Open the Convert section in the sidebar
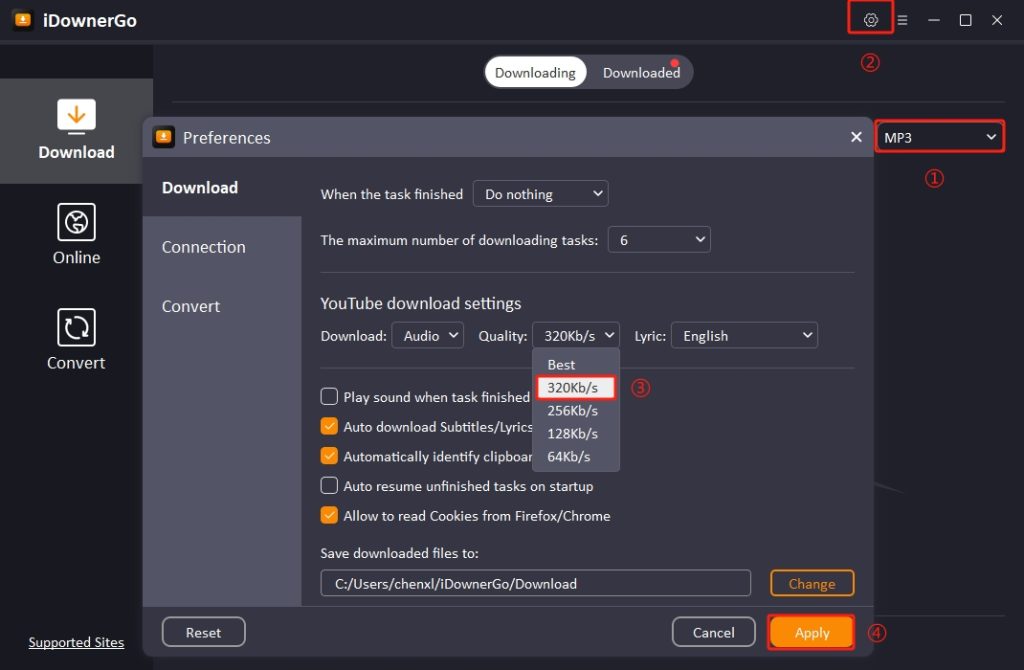Screen dimensions: 1024x670 [x=76, y=340]
